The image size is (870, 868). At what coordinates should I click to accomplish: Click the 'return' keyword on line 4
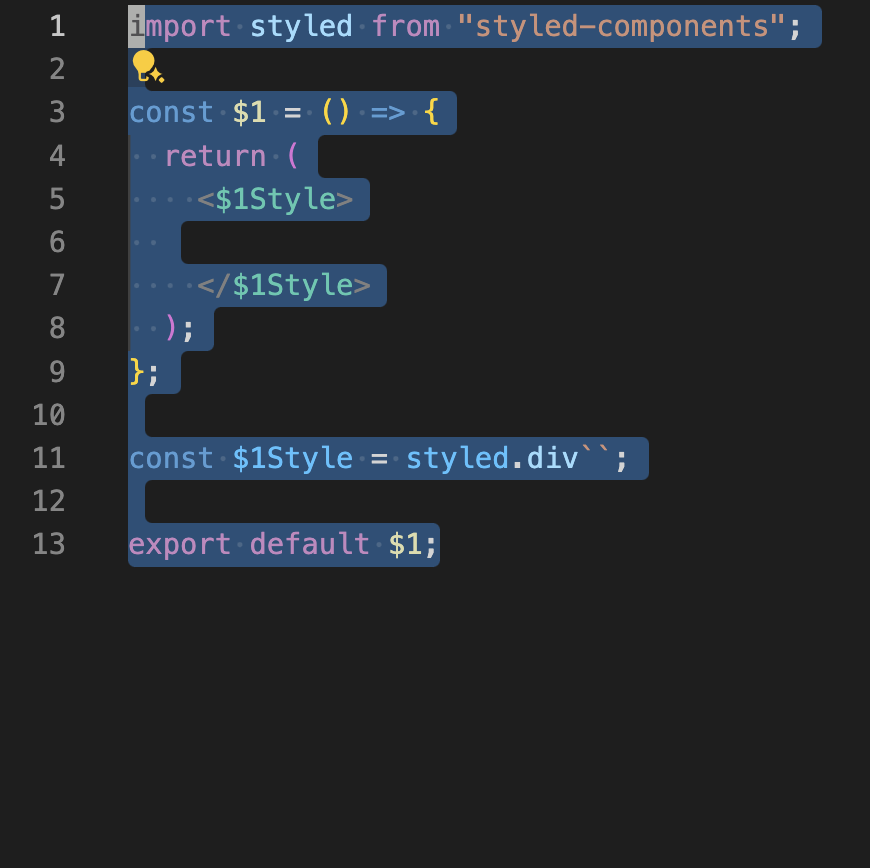215,156
